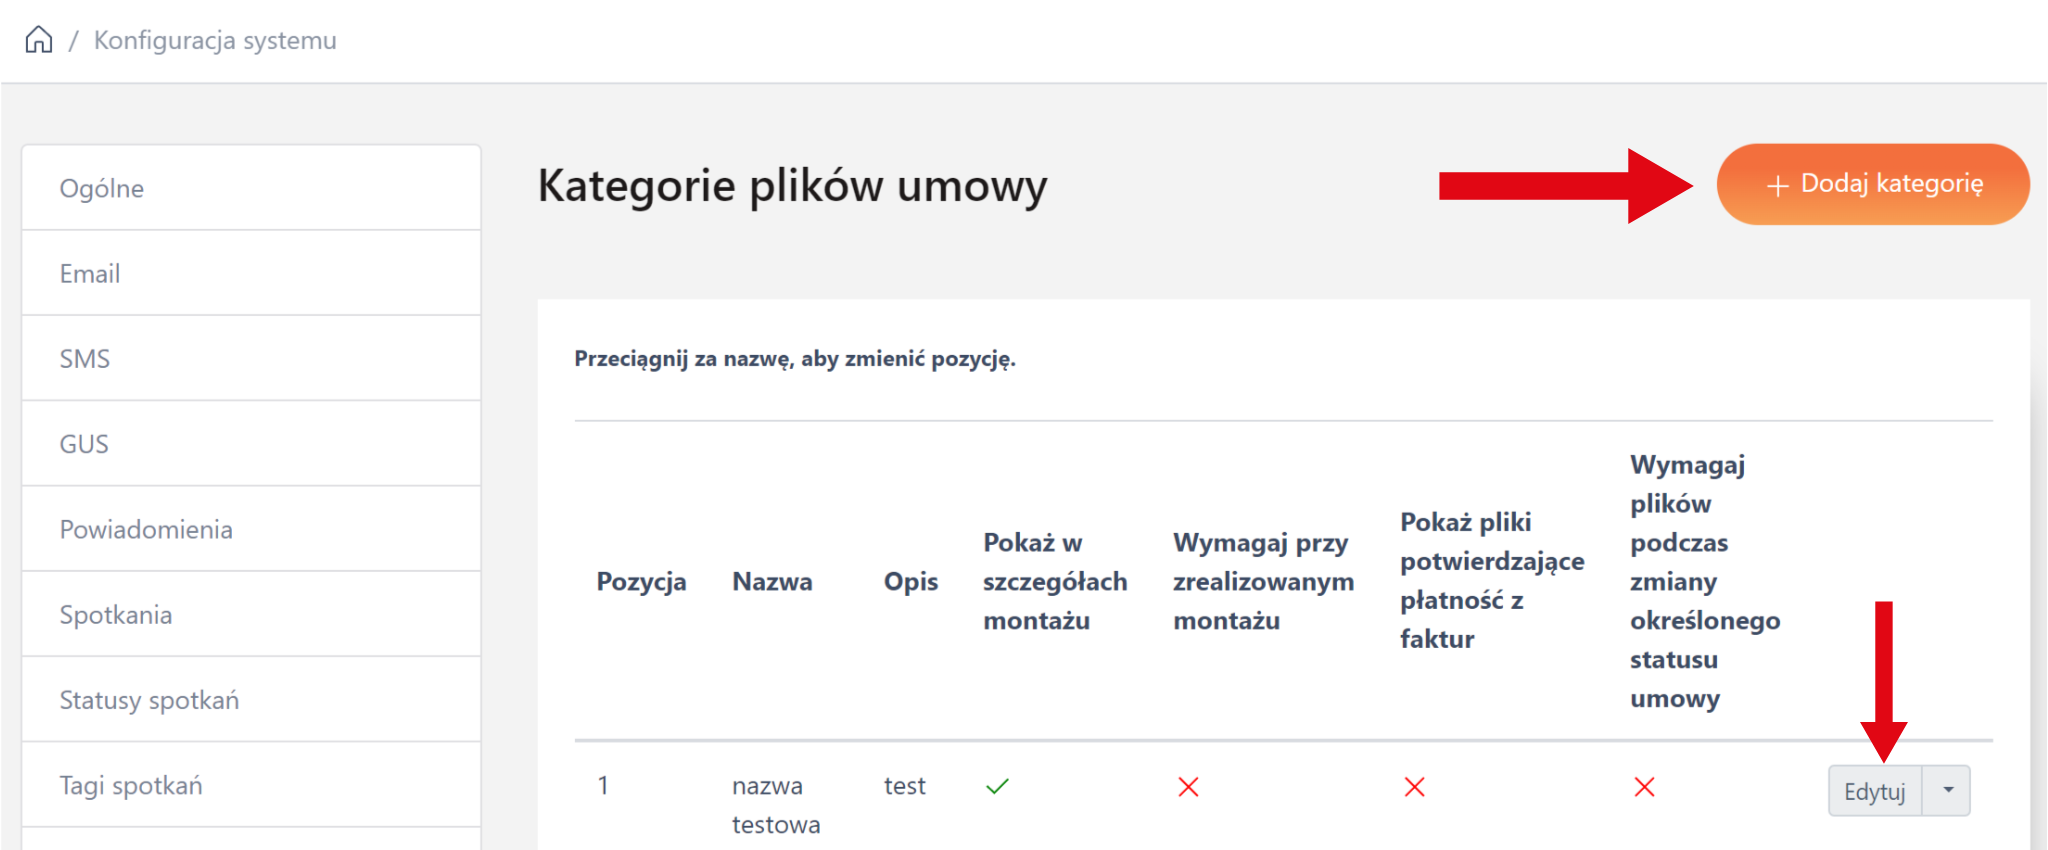Image resolution: width=2048 pixels, height=850 pixels.
Task: Click the nazwa testowa category name
Action: click(775, 804)
